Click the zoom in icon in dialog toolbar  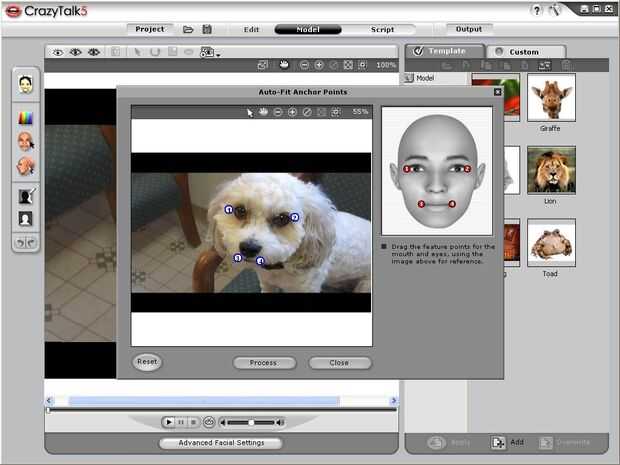coord(292,112)
